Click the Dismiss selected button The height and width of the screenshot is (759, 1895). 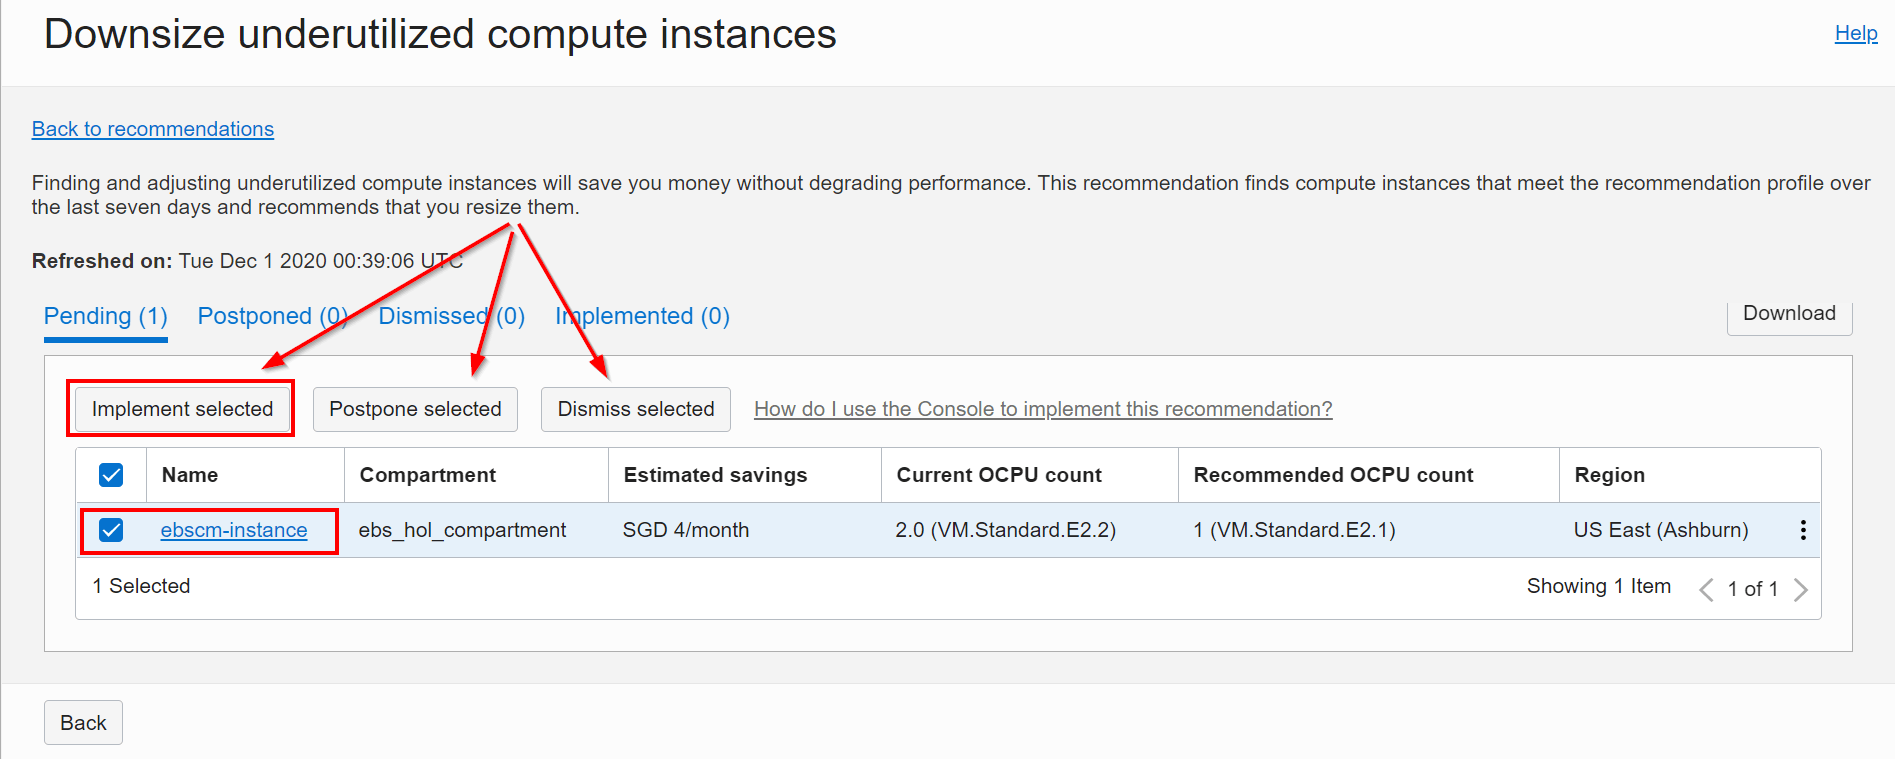click(635, 409)
